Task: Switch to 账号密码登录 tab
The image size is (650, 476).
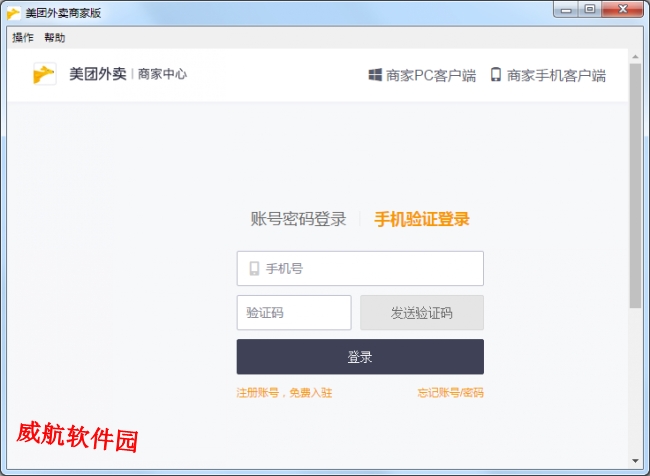Action: pos(298,219)
